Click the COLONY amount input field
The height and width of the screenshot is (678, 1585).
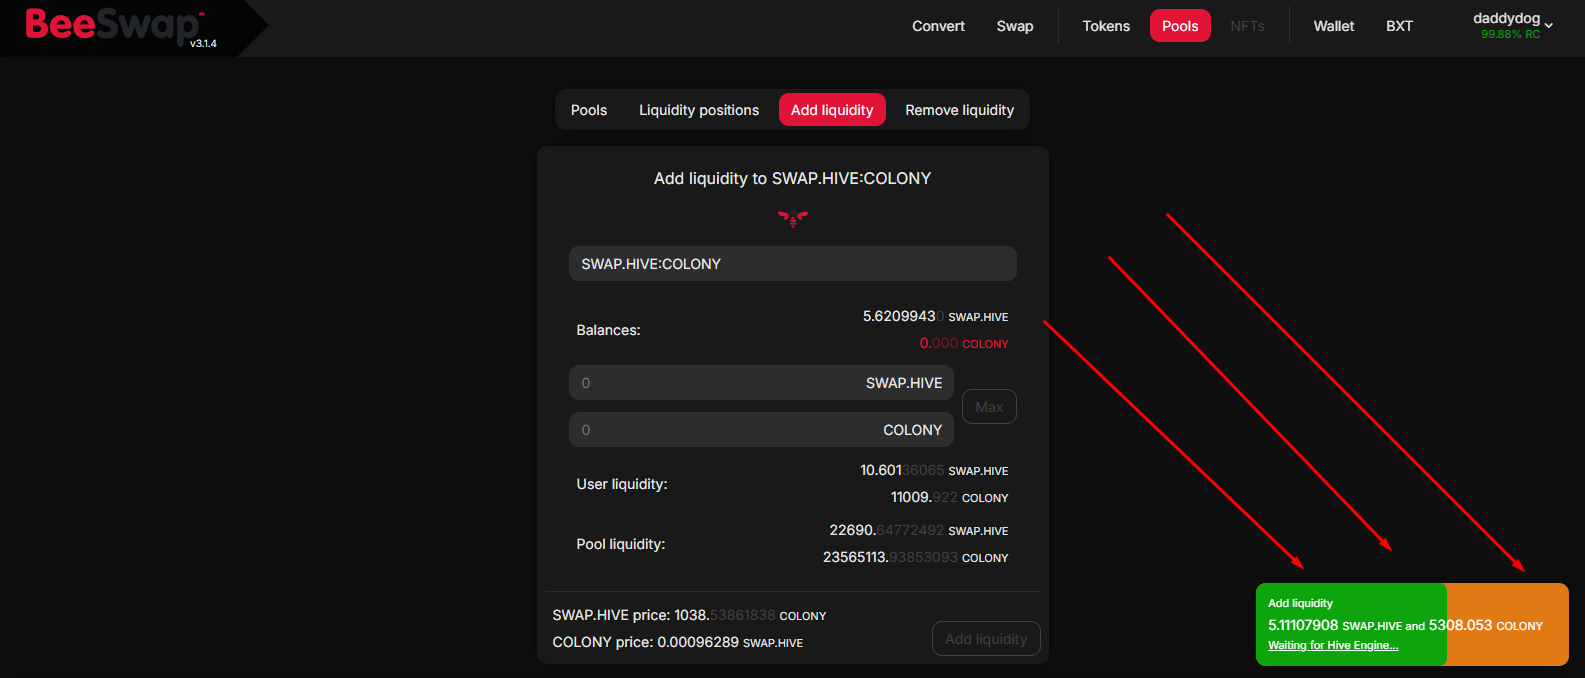coord(761,430)
